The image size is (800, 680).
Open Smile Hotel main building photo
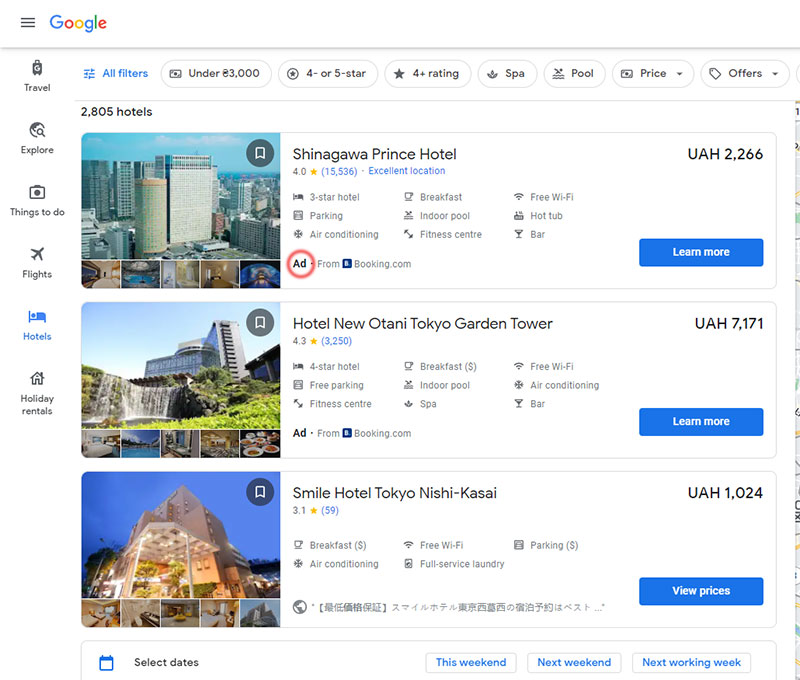(x=181, y=535)
